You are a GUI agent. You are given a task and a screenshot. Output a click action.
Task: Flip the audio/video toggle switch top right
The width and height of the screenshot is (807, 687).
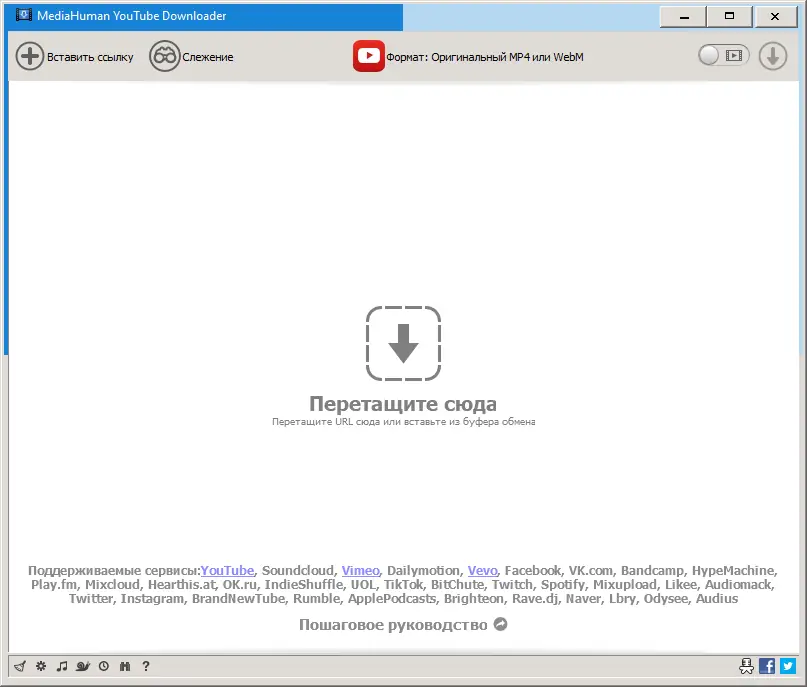tap(722, 56)
